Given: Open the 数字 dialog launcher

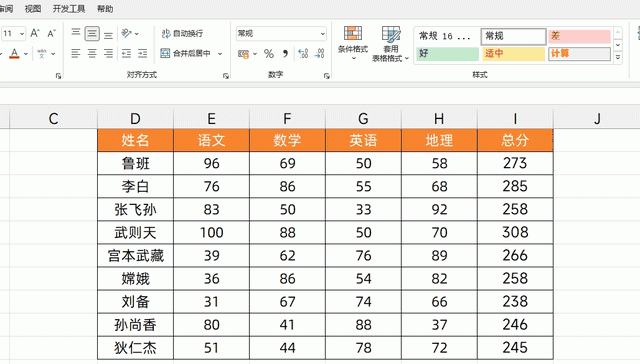Looking at the screenshot, I should point(327,76).
